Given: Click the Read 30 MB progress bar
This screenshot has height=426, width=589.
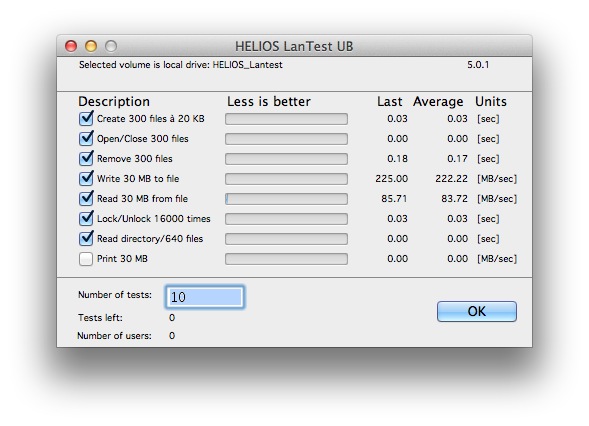Looking at the screenshot, I should point(286,199).
